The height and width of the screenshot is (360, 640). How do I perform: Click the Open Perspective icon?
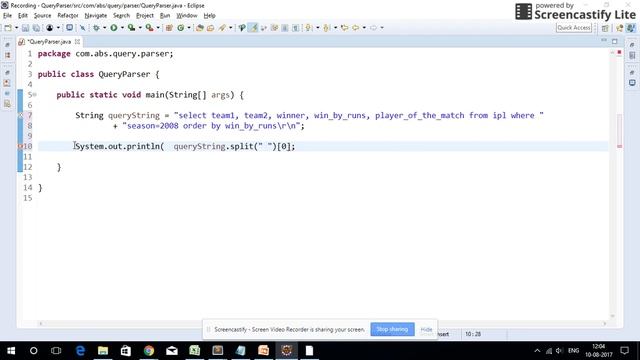coord(605,28)
